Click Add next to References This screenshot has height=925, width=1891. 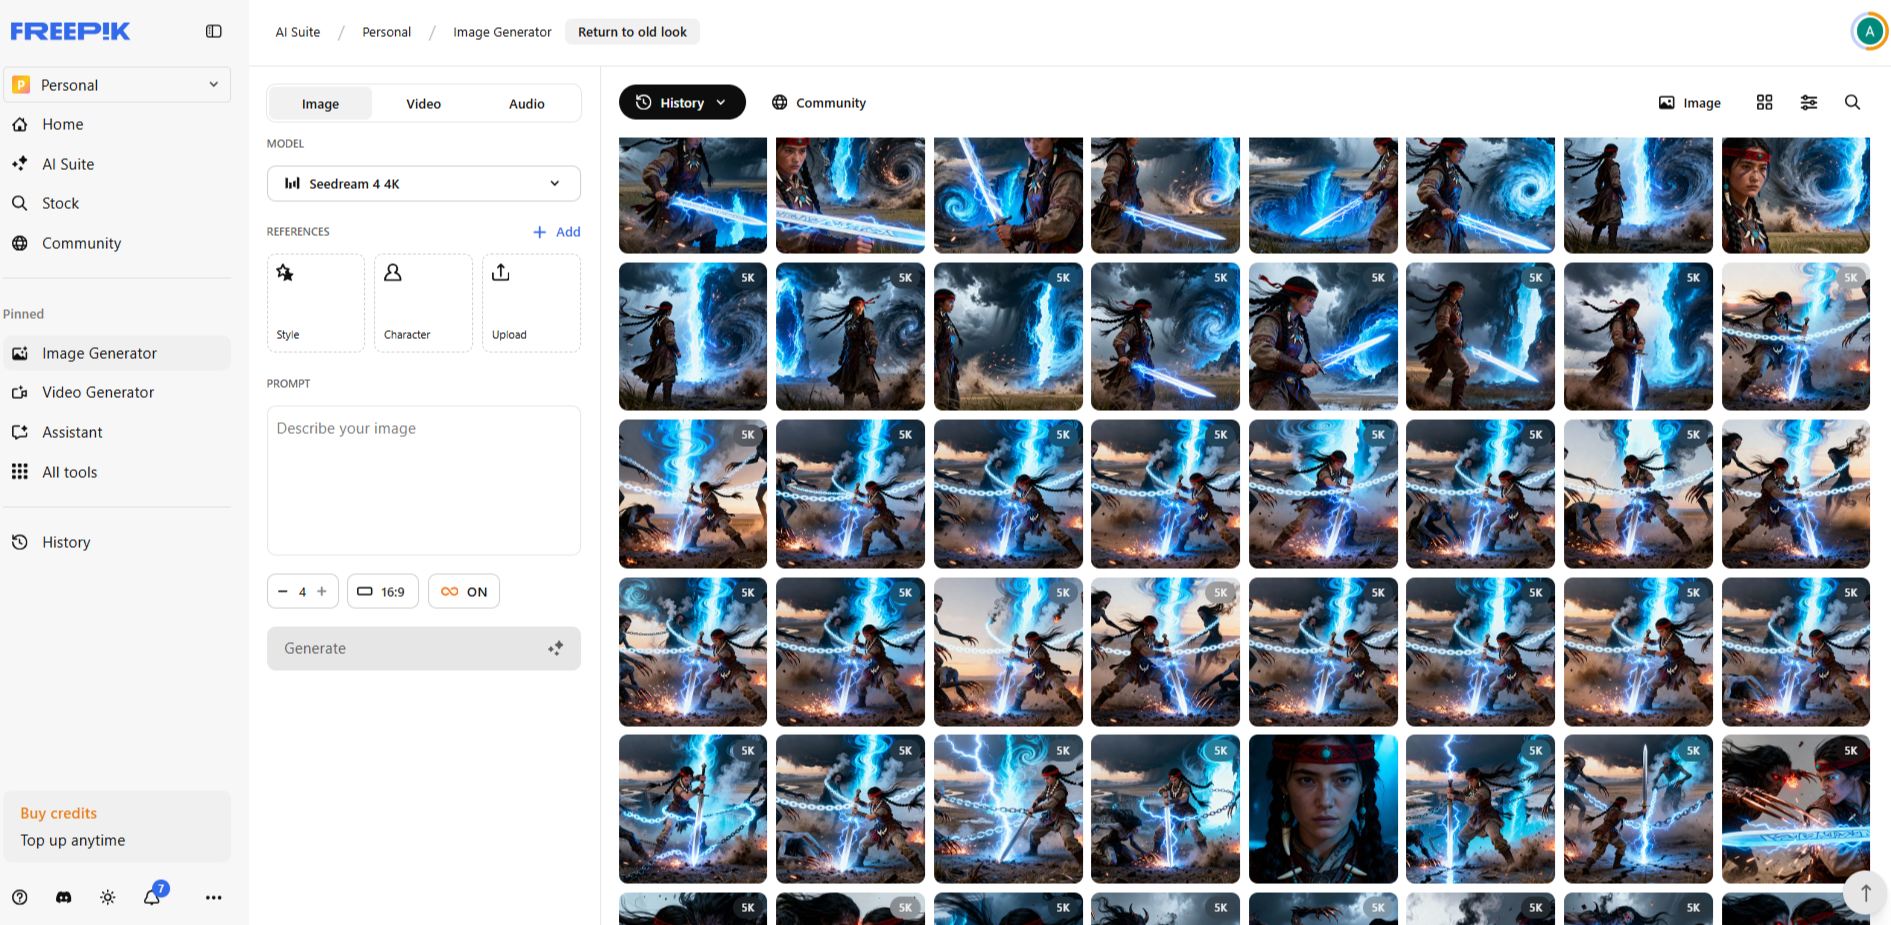557,232
